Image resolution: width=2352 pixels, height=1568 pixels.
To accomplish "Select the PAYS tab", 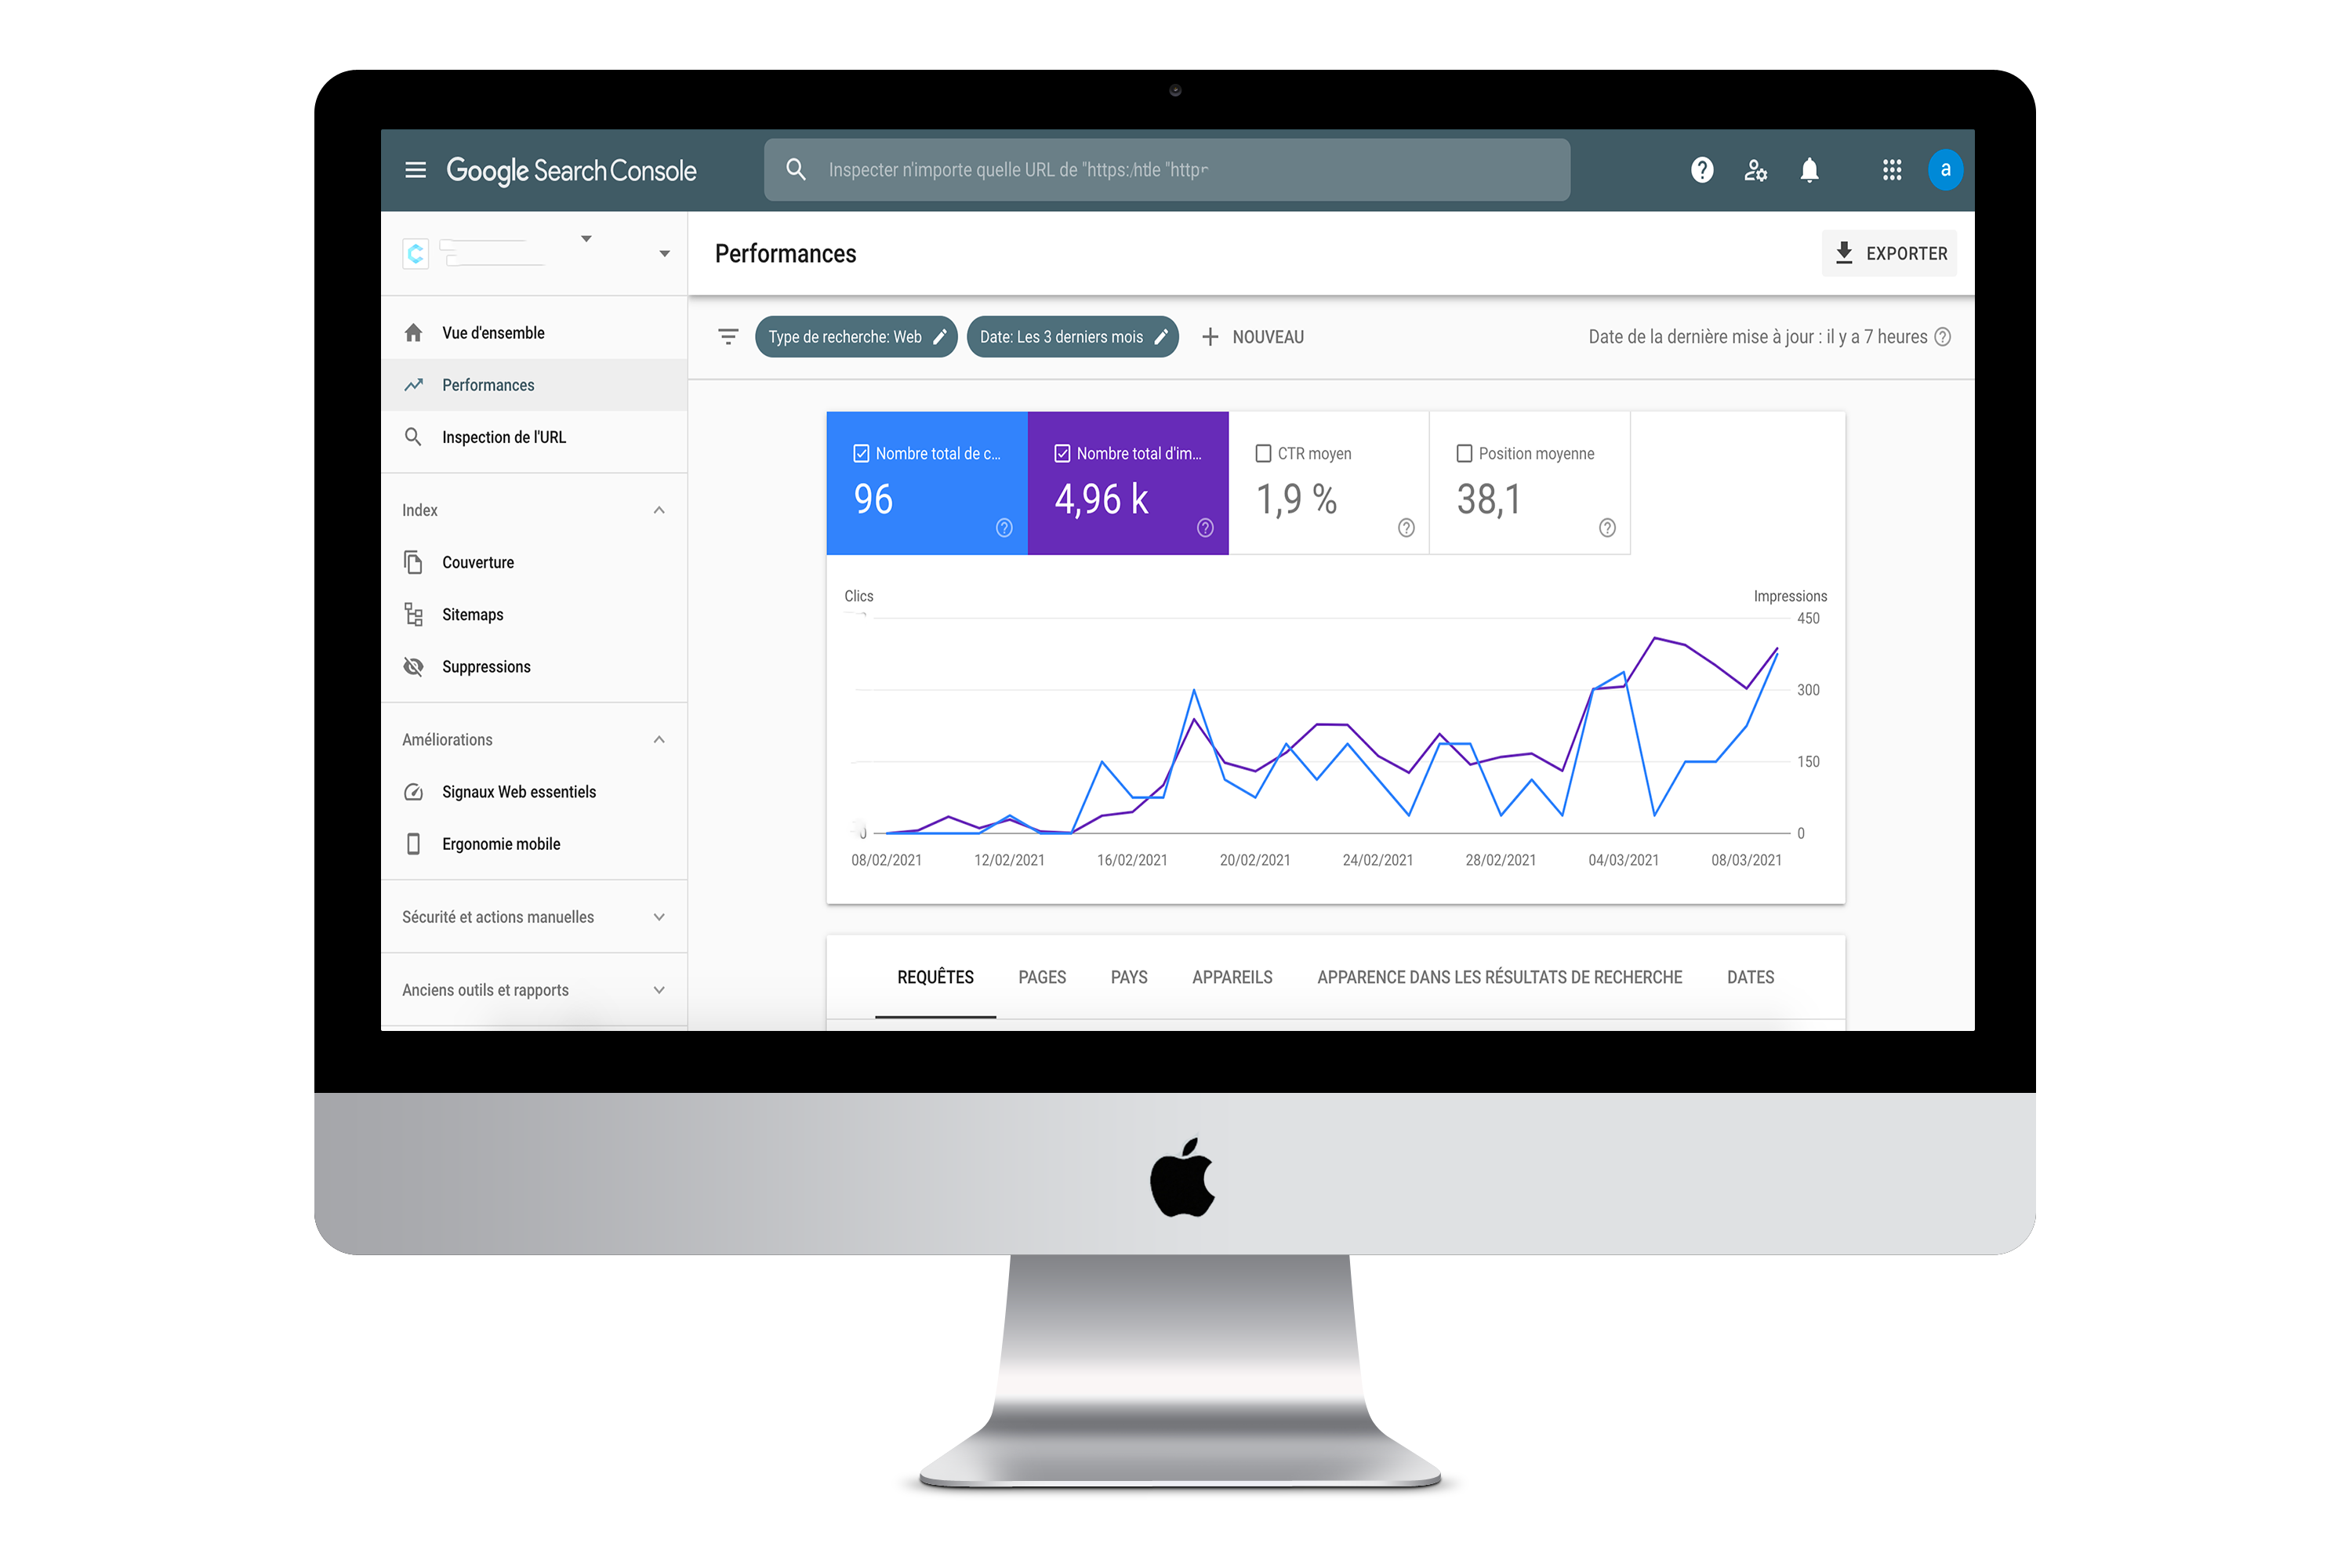I will (1127, 977).
